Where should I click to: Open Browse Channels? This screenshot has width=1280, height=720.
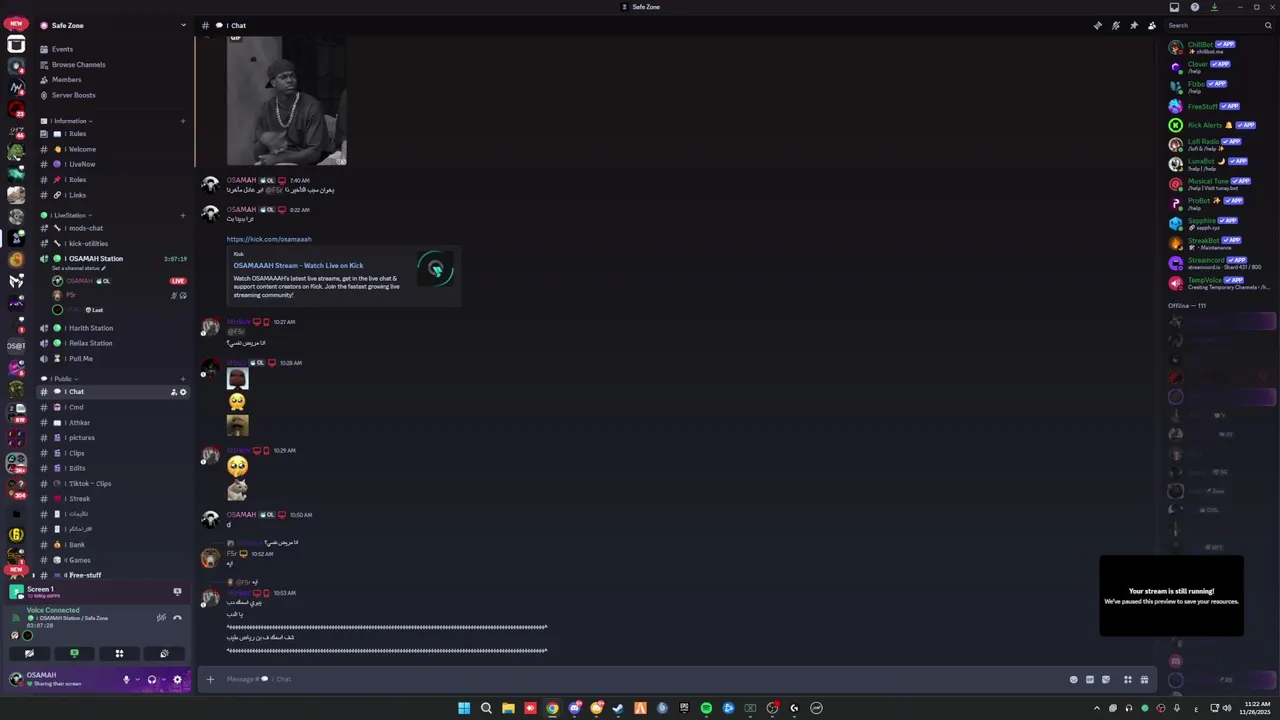click(114, 64)
